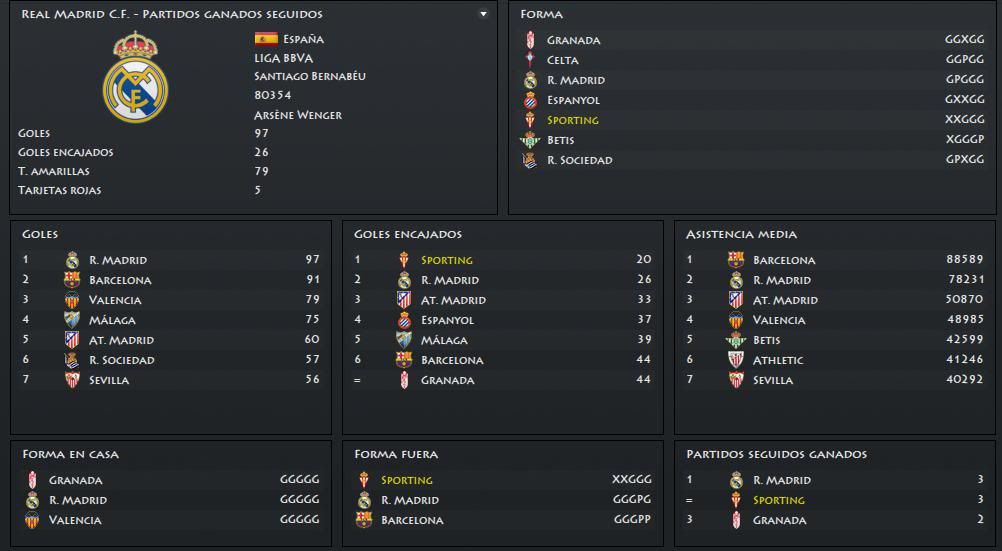Click Málaga crest in Goles panel
The width and height of the screenshot is (1002, 551).
click(72, 320)
